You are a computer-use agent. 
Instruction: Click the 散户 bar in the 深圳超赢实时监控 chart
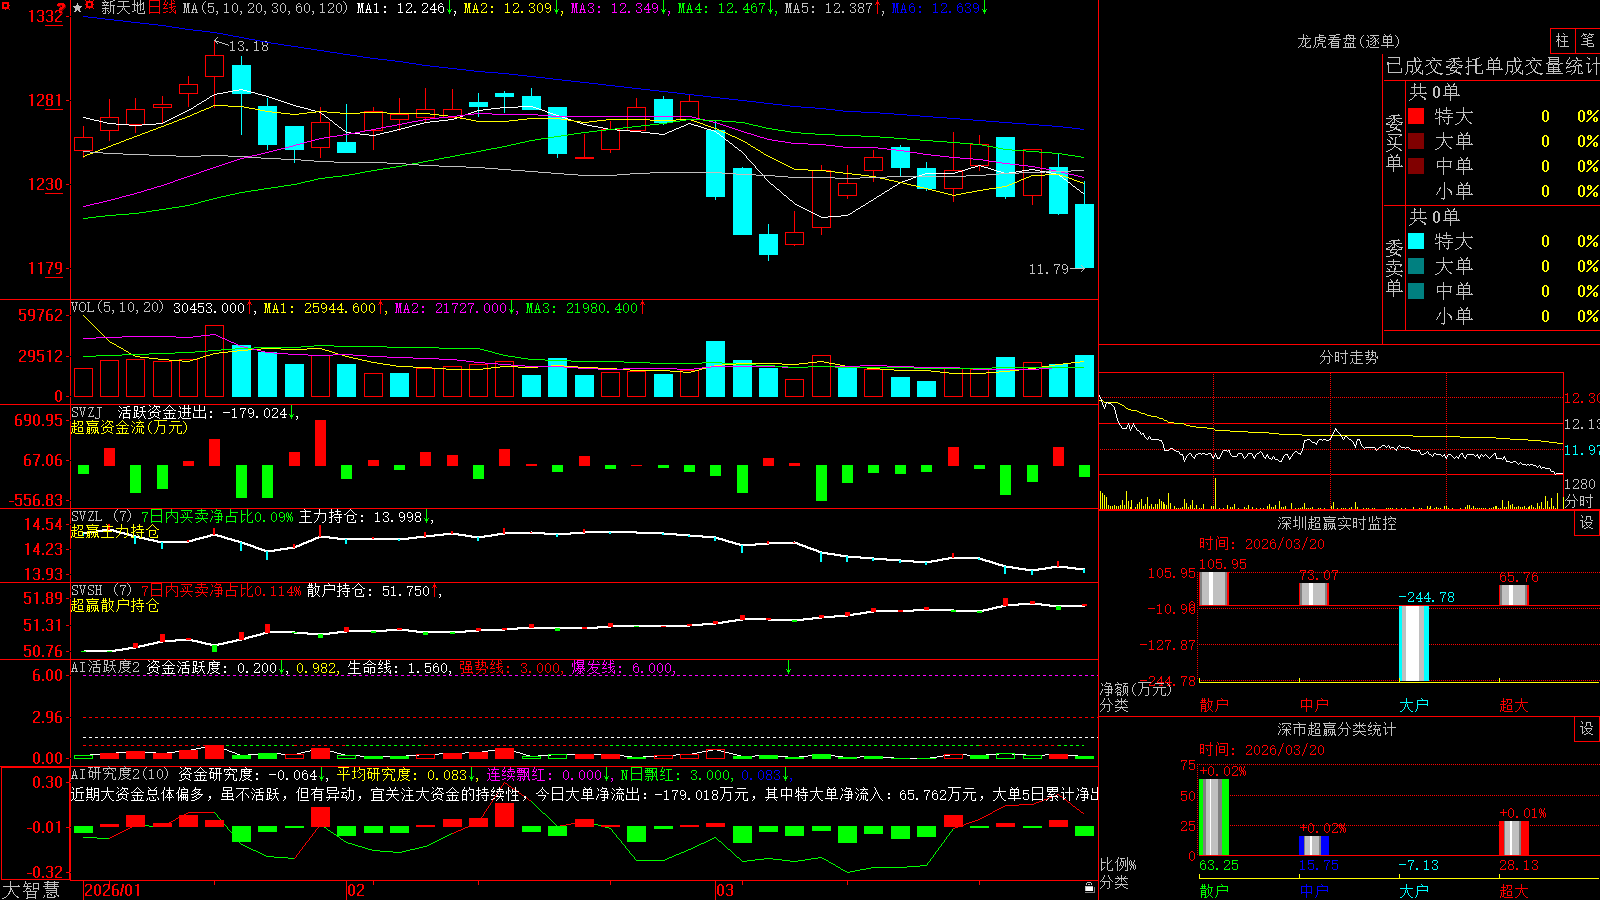point(1213,588)
